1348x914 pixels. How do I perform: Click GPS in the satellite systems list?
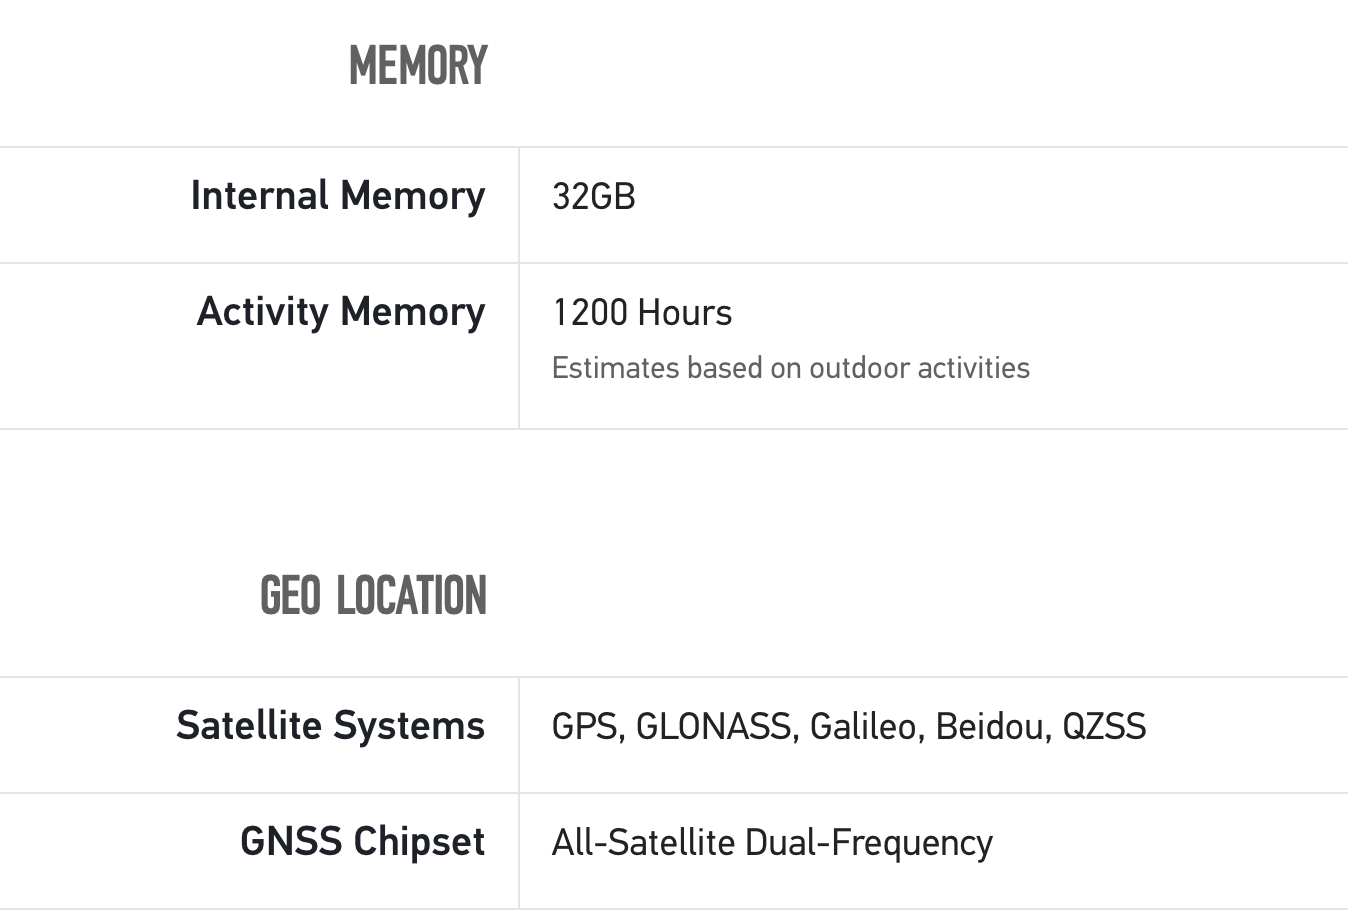587,727
